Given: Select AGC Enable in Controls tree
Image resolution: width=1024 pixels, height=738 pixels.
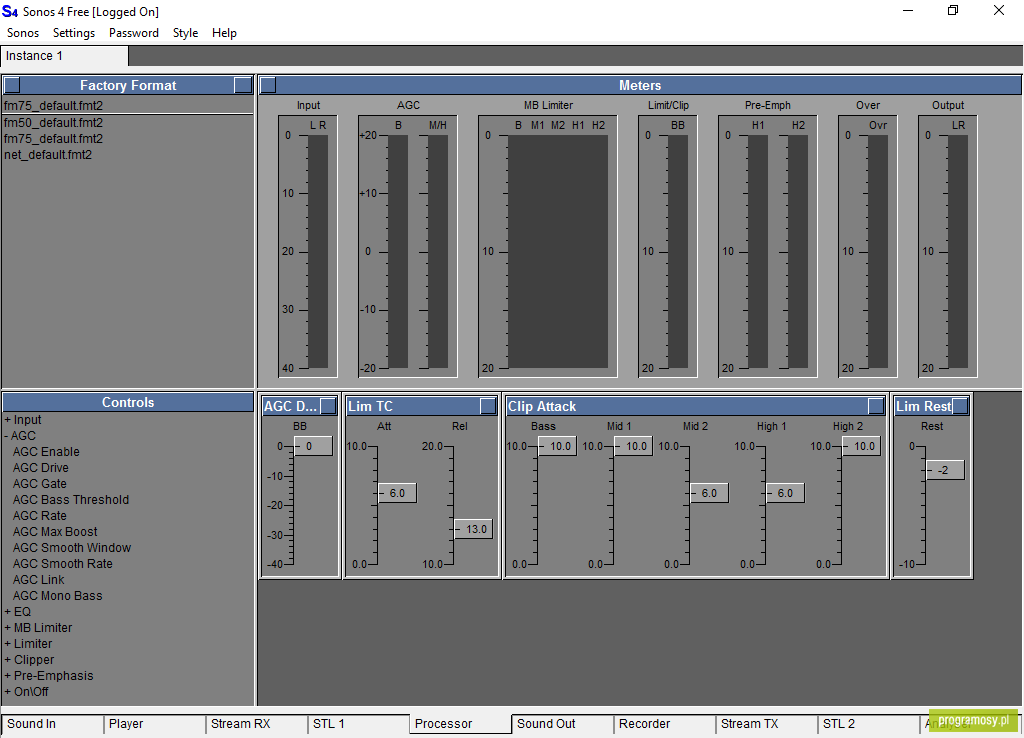Looking at the screenshot, I should click(46, 452).
